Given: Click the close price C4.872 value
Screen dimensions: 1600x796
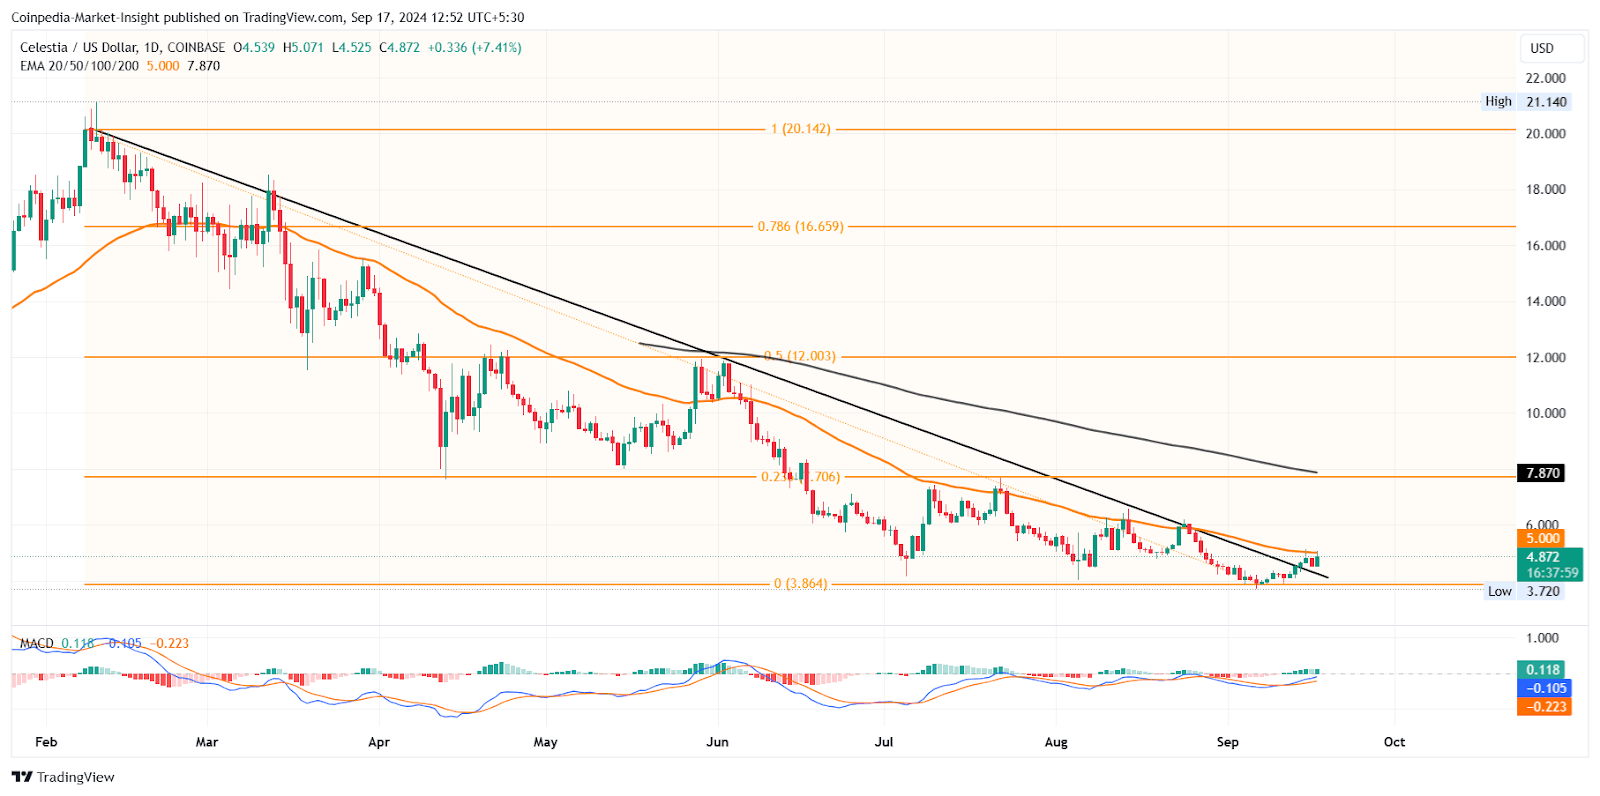Looking at the screenshot, I should 400,47.
